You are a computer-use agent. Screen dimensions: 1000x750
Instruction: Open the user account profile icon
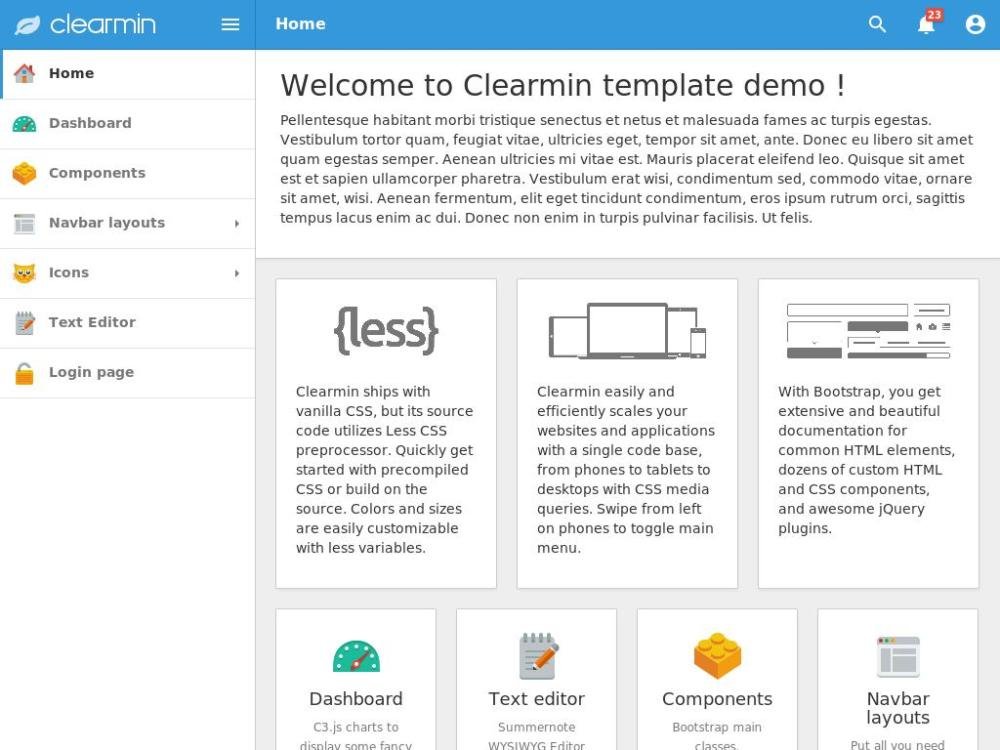point(975,24)
